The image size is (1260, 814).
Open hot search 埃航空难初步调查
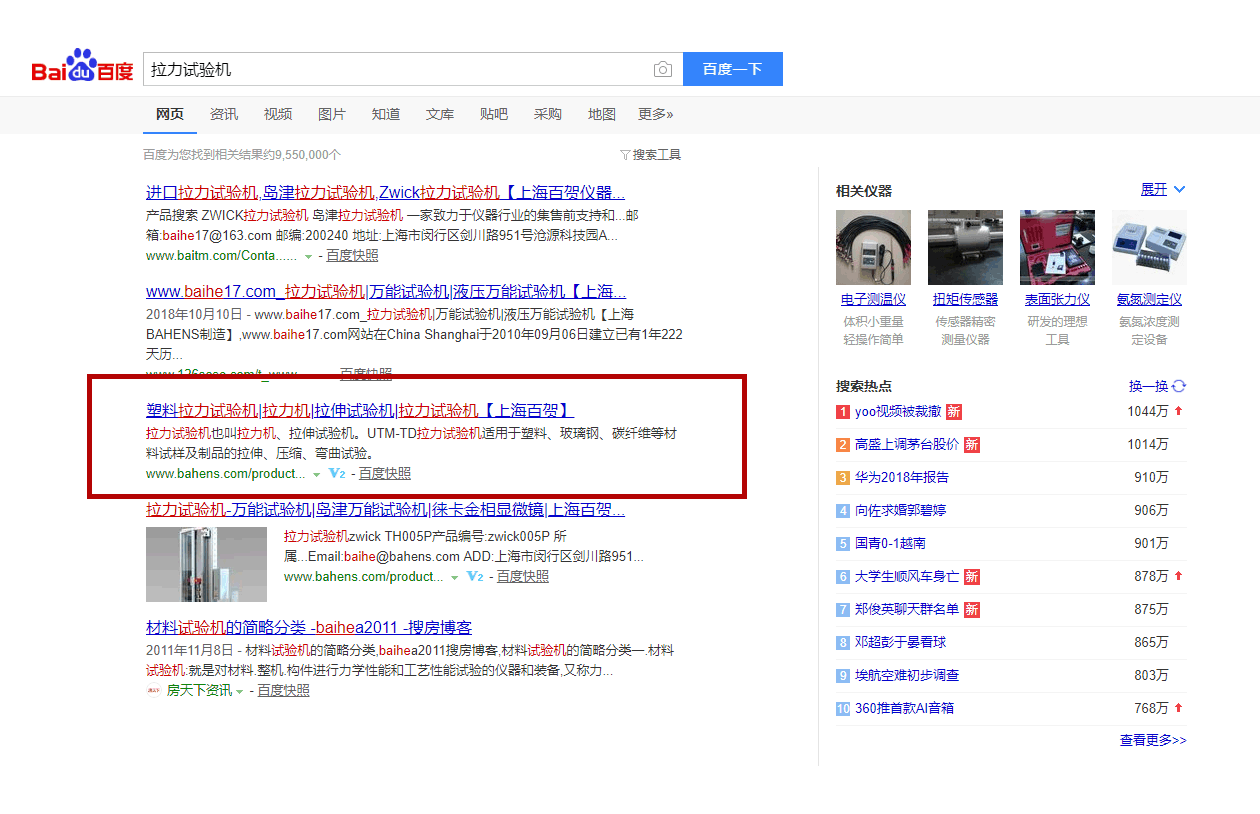907,675
